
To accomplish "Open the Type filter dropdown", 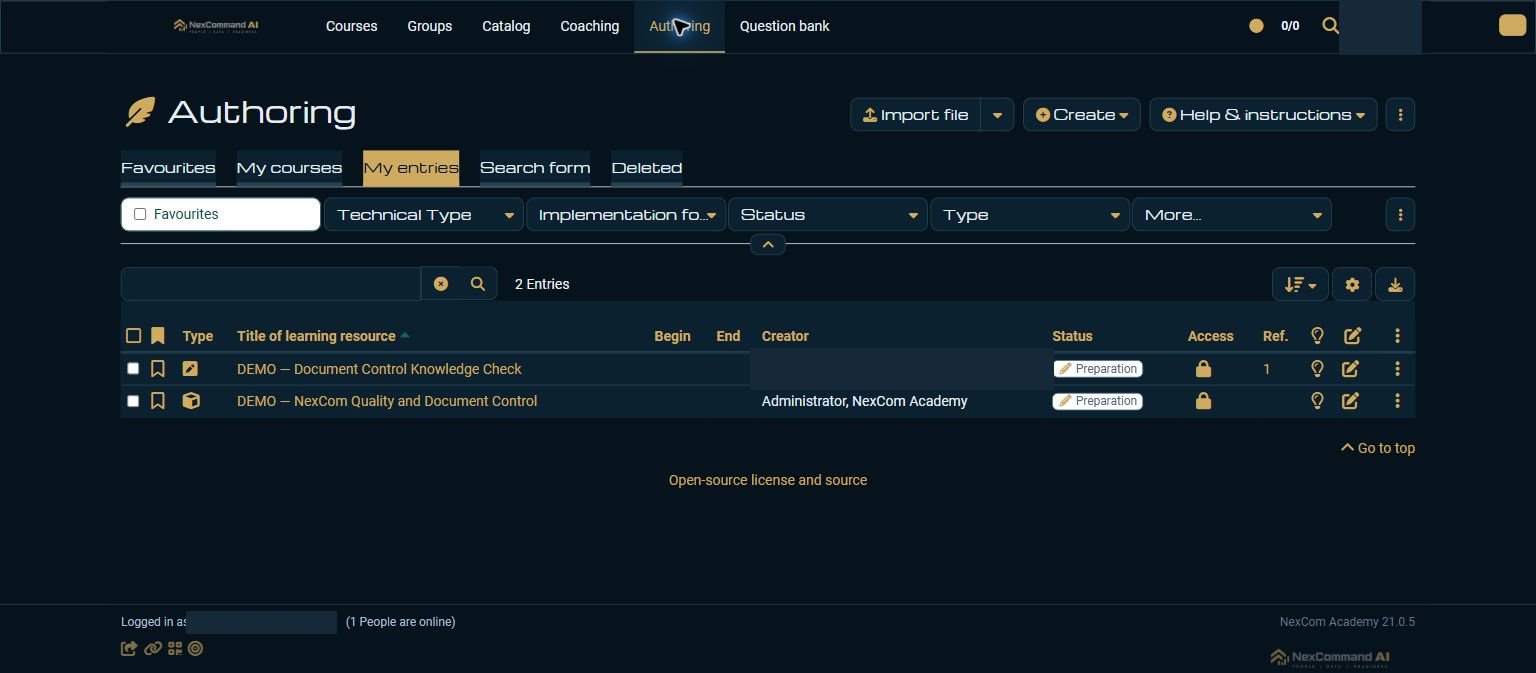I will [1030, 215].
